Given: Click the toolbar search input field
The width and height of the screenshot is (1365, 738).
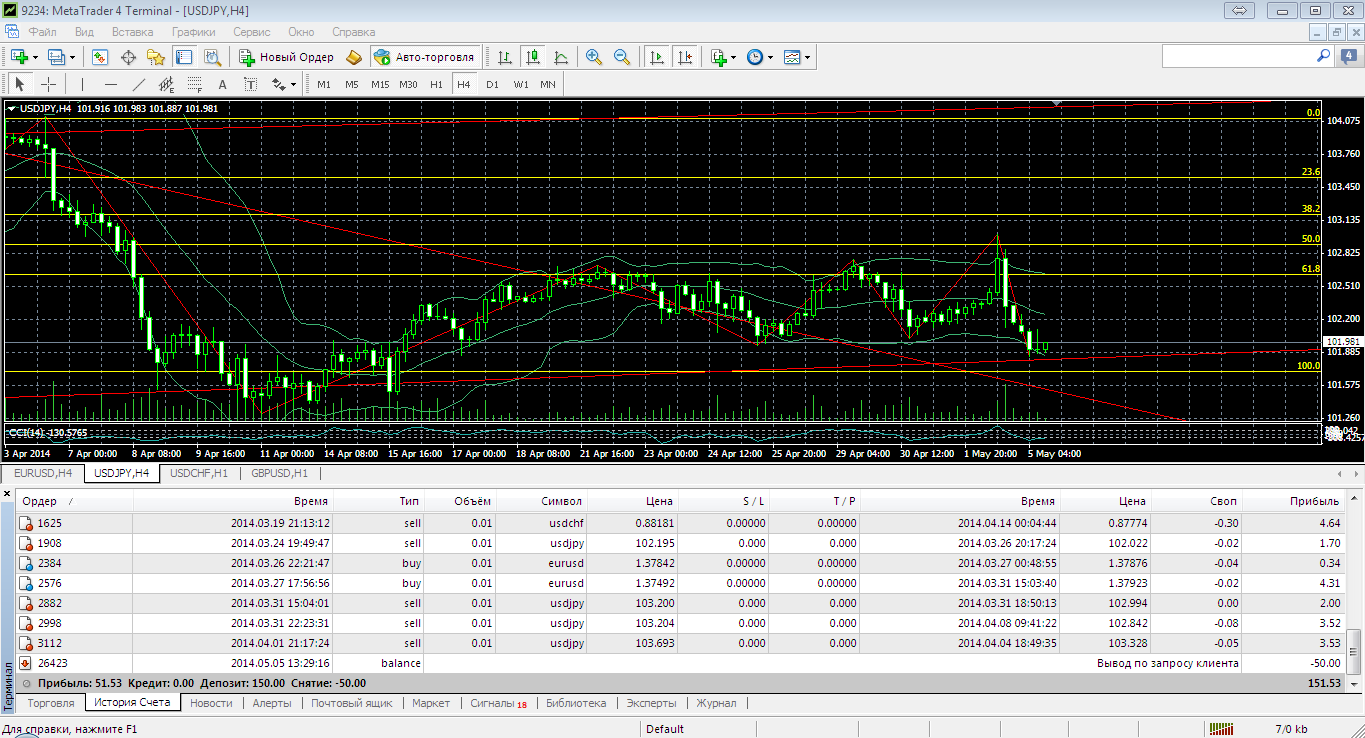Looking at the screenshot, I should [x=1240, y=57].
